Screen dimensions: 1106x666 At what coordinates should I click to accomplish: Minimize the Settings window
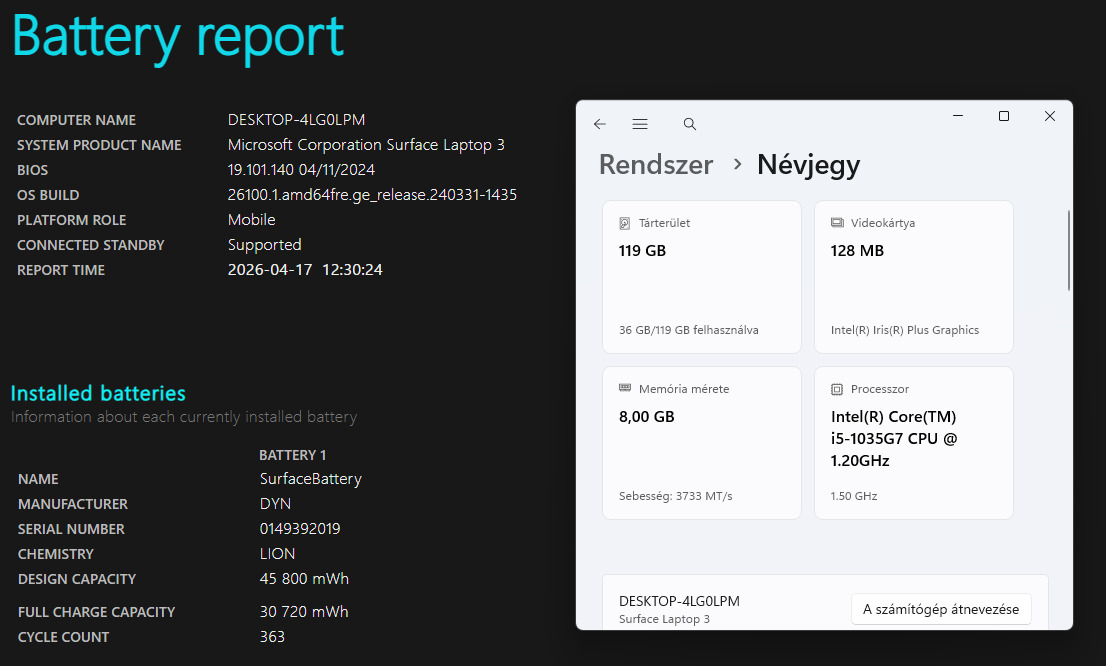(x=958, y=116)
